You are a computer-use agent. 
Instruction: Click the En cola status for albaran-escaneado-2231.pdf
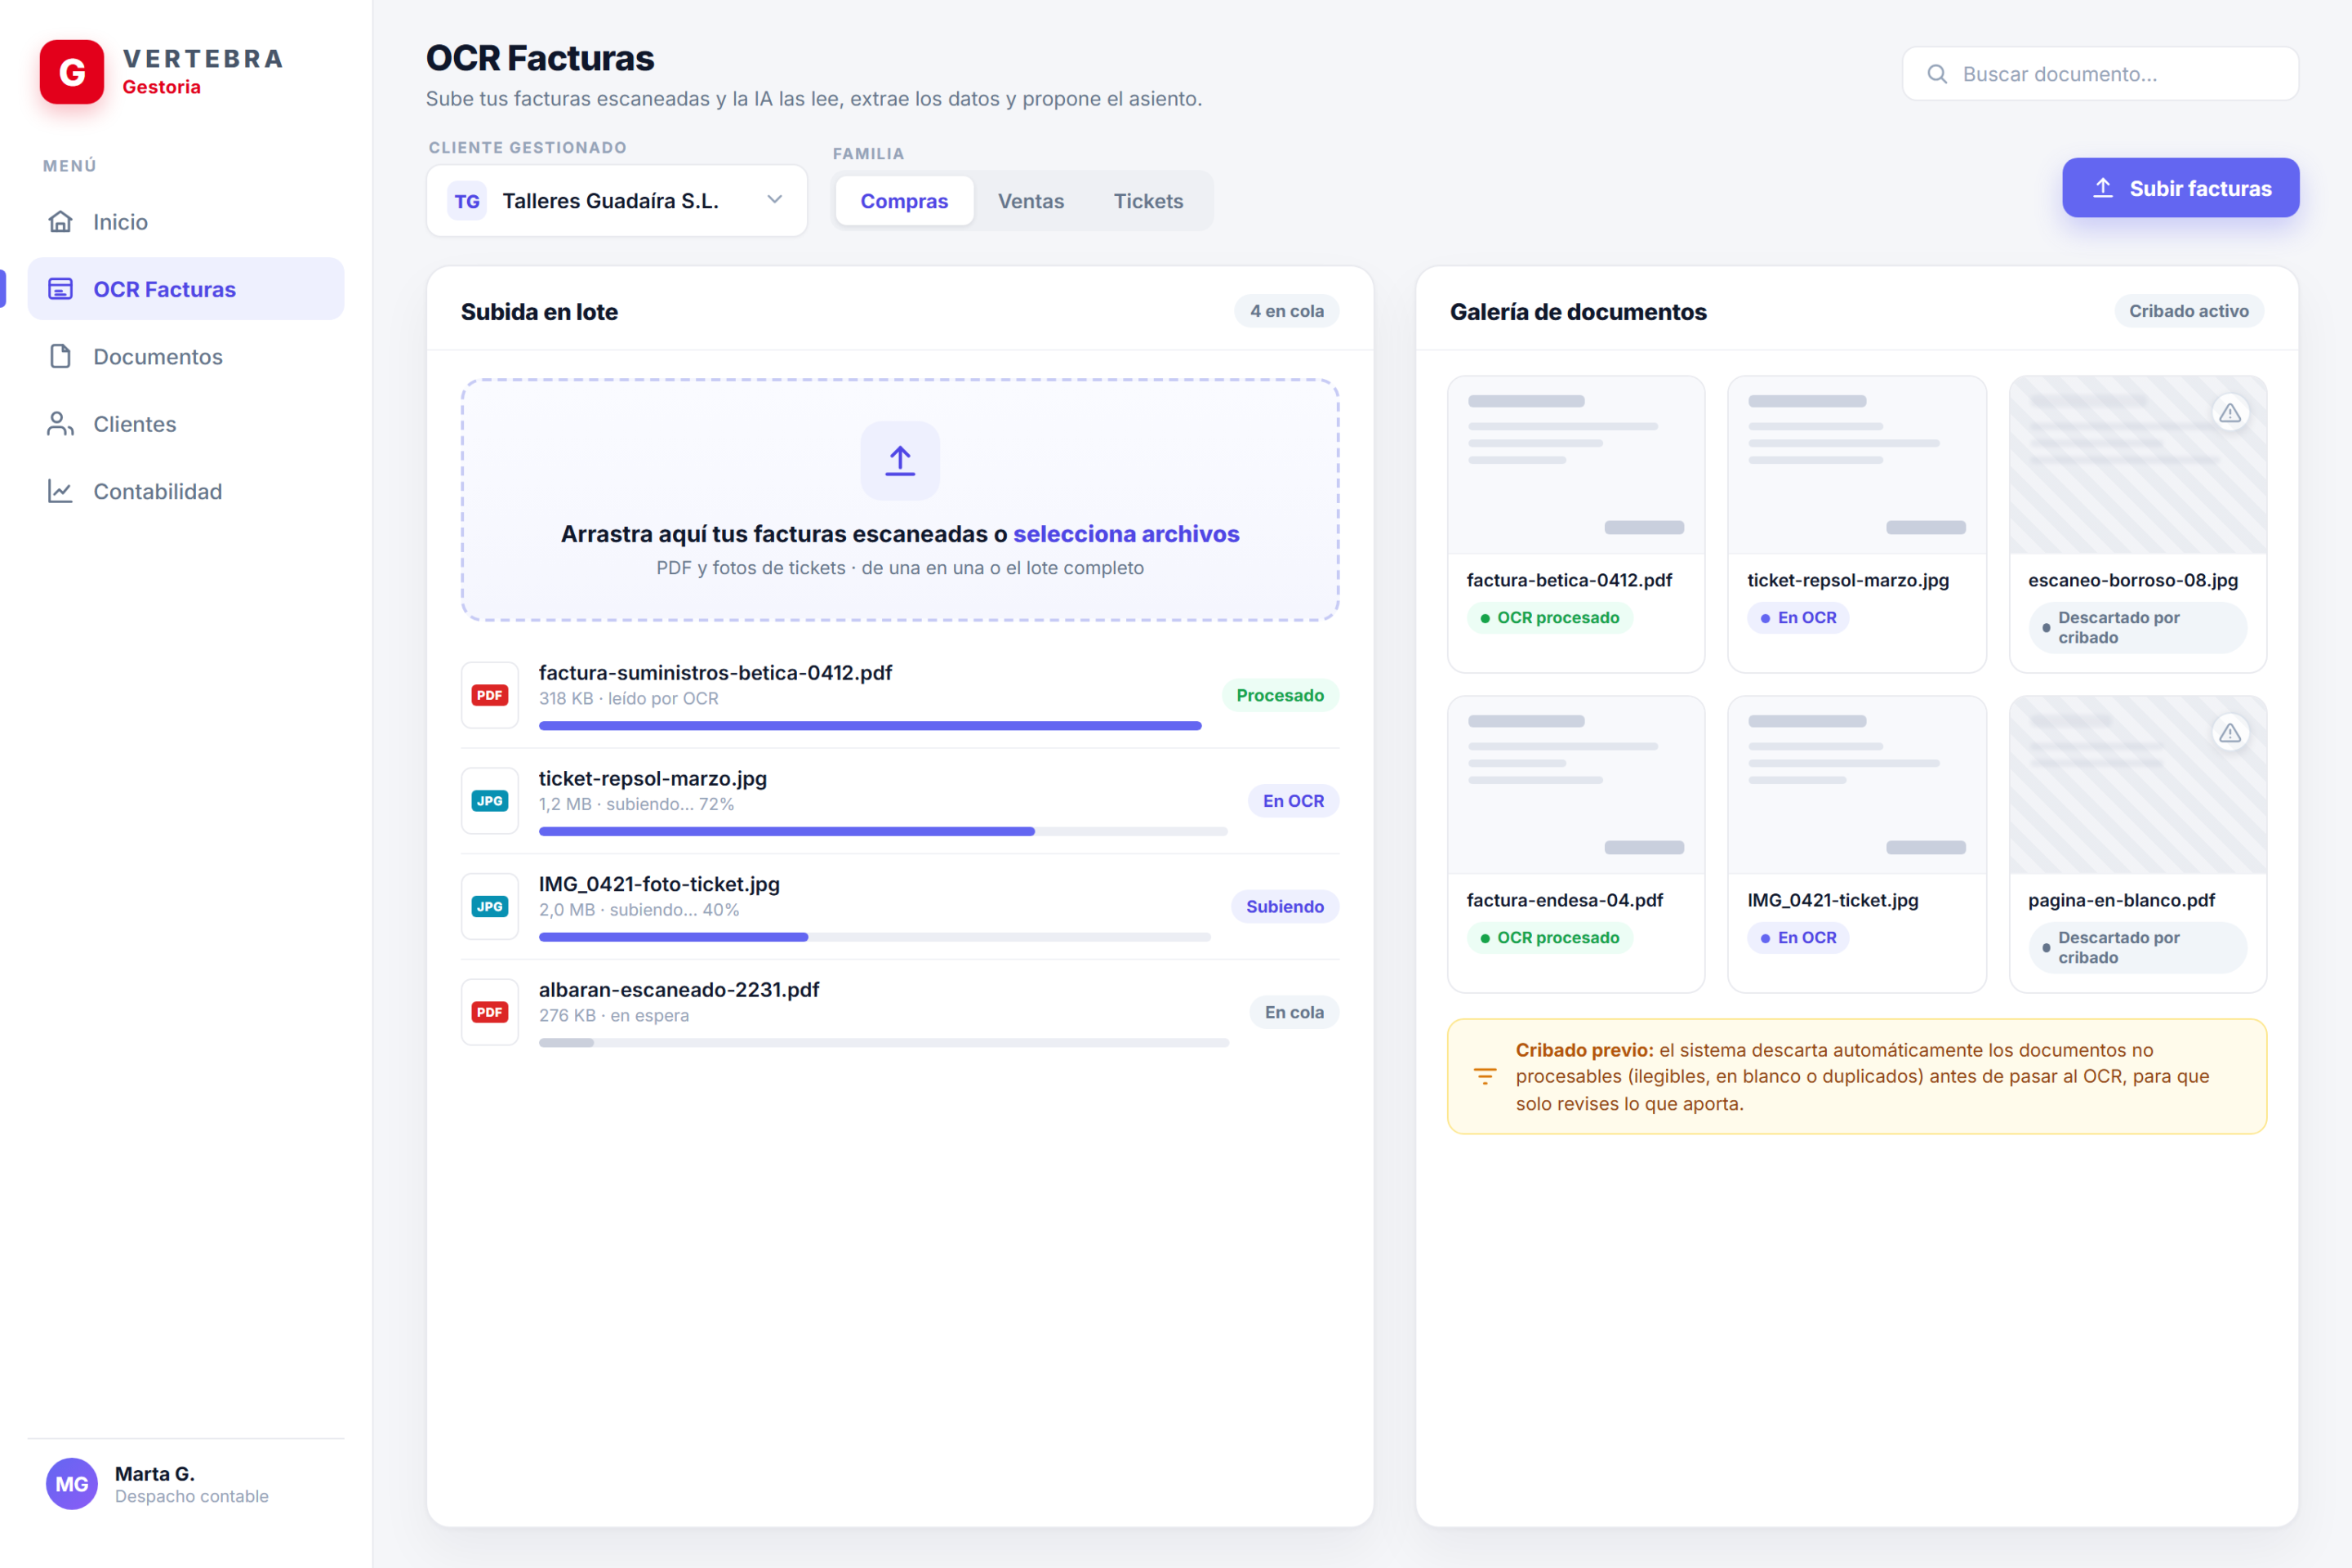(1294, 1012)
